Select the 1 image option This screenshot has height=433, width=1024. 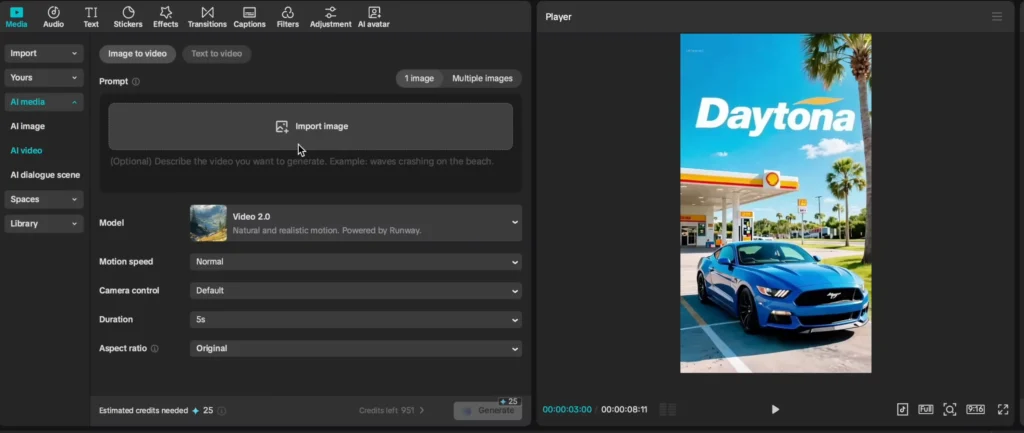click(419, 78)
